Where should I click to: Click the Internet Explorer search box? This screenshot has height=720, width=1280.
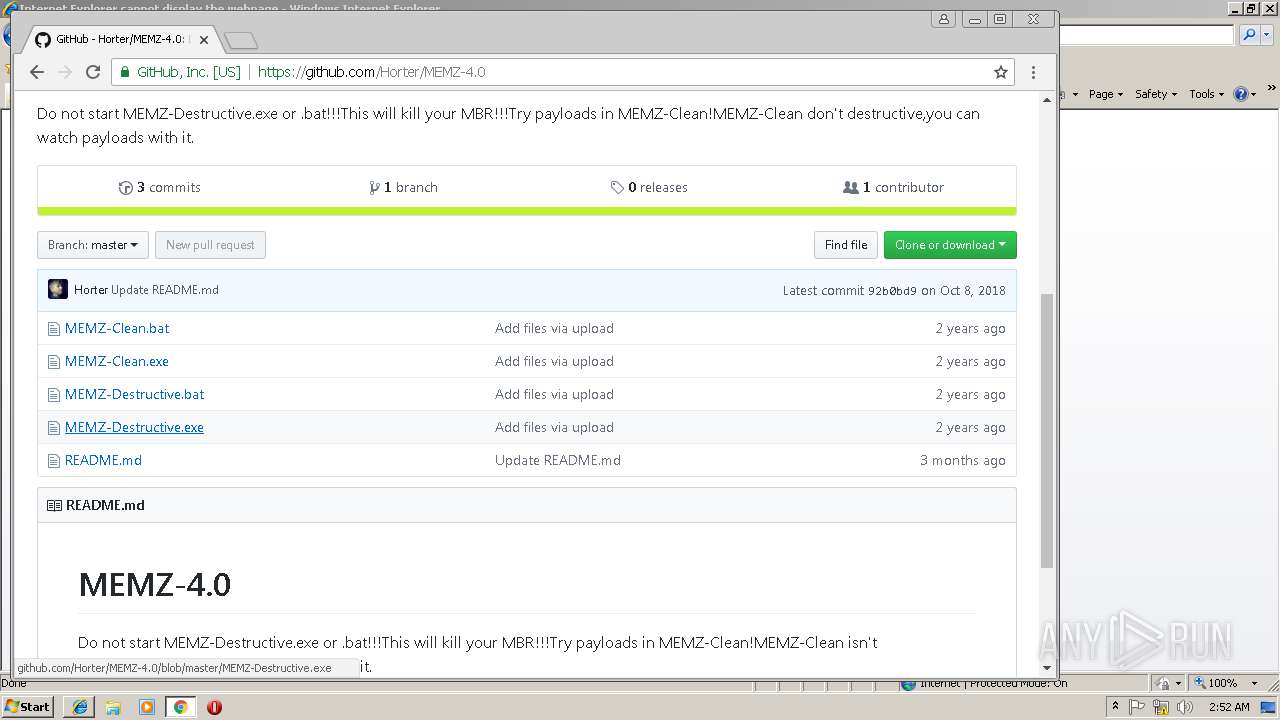[1146, 35]
